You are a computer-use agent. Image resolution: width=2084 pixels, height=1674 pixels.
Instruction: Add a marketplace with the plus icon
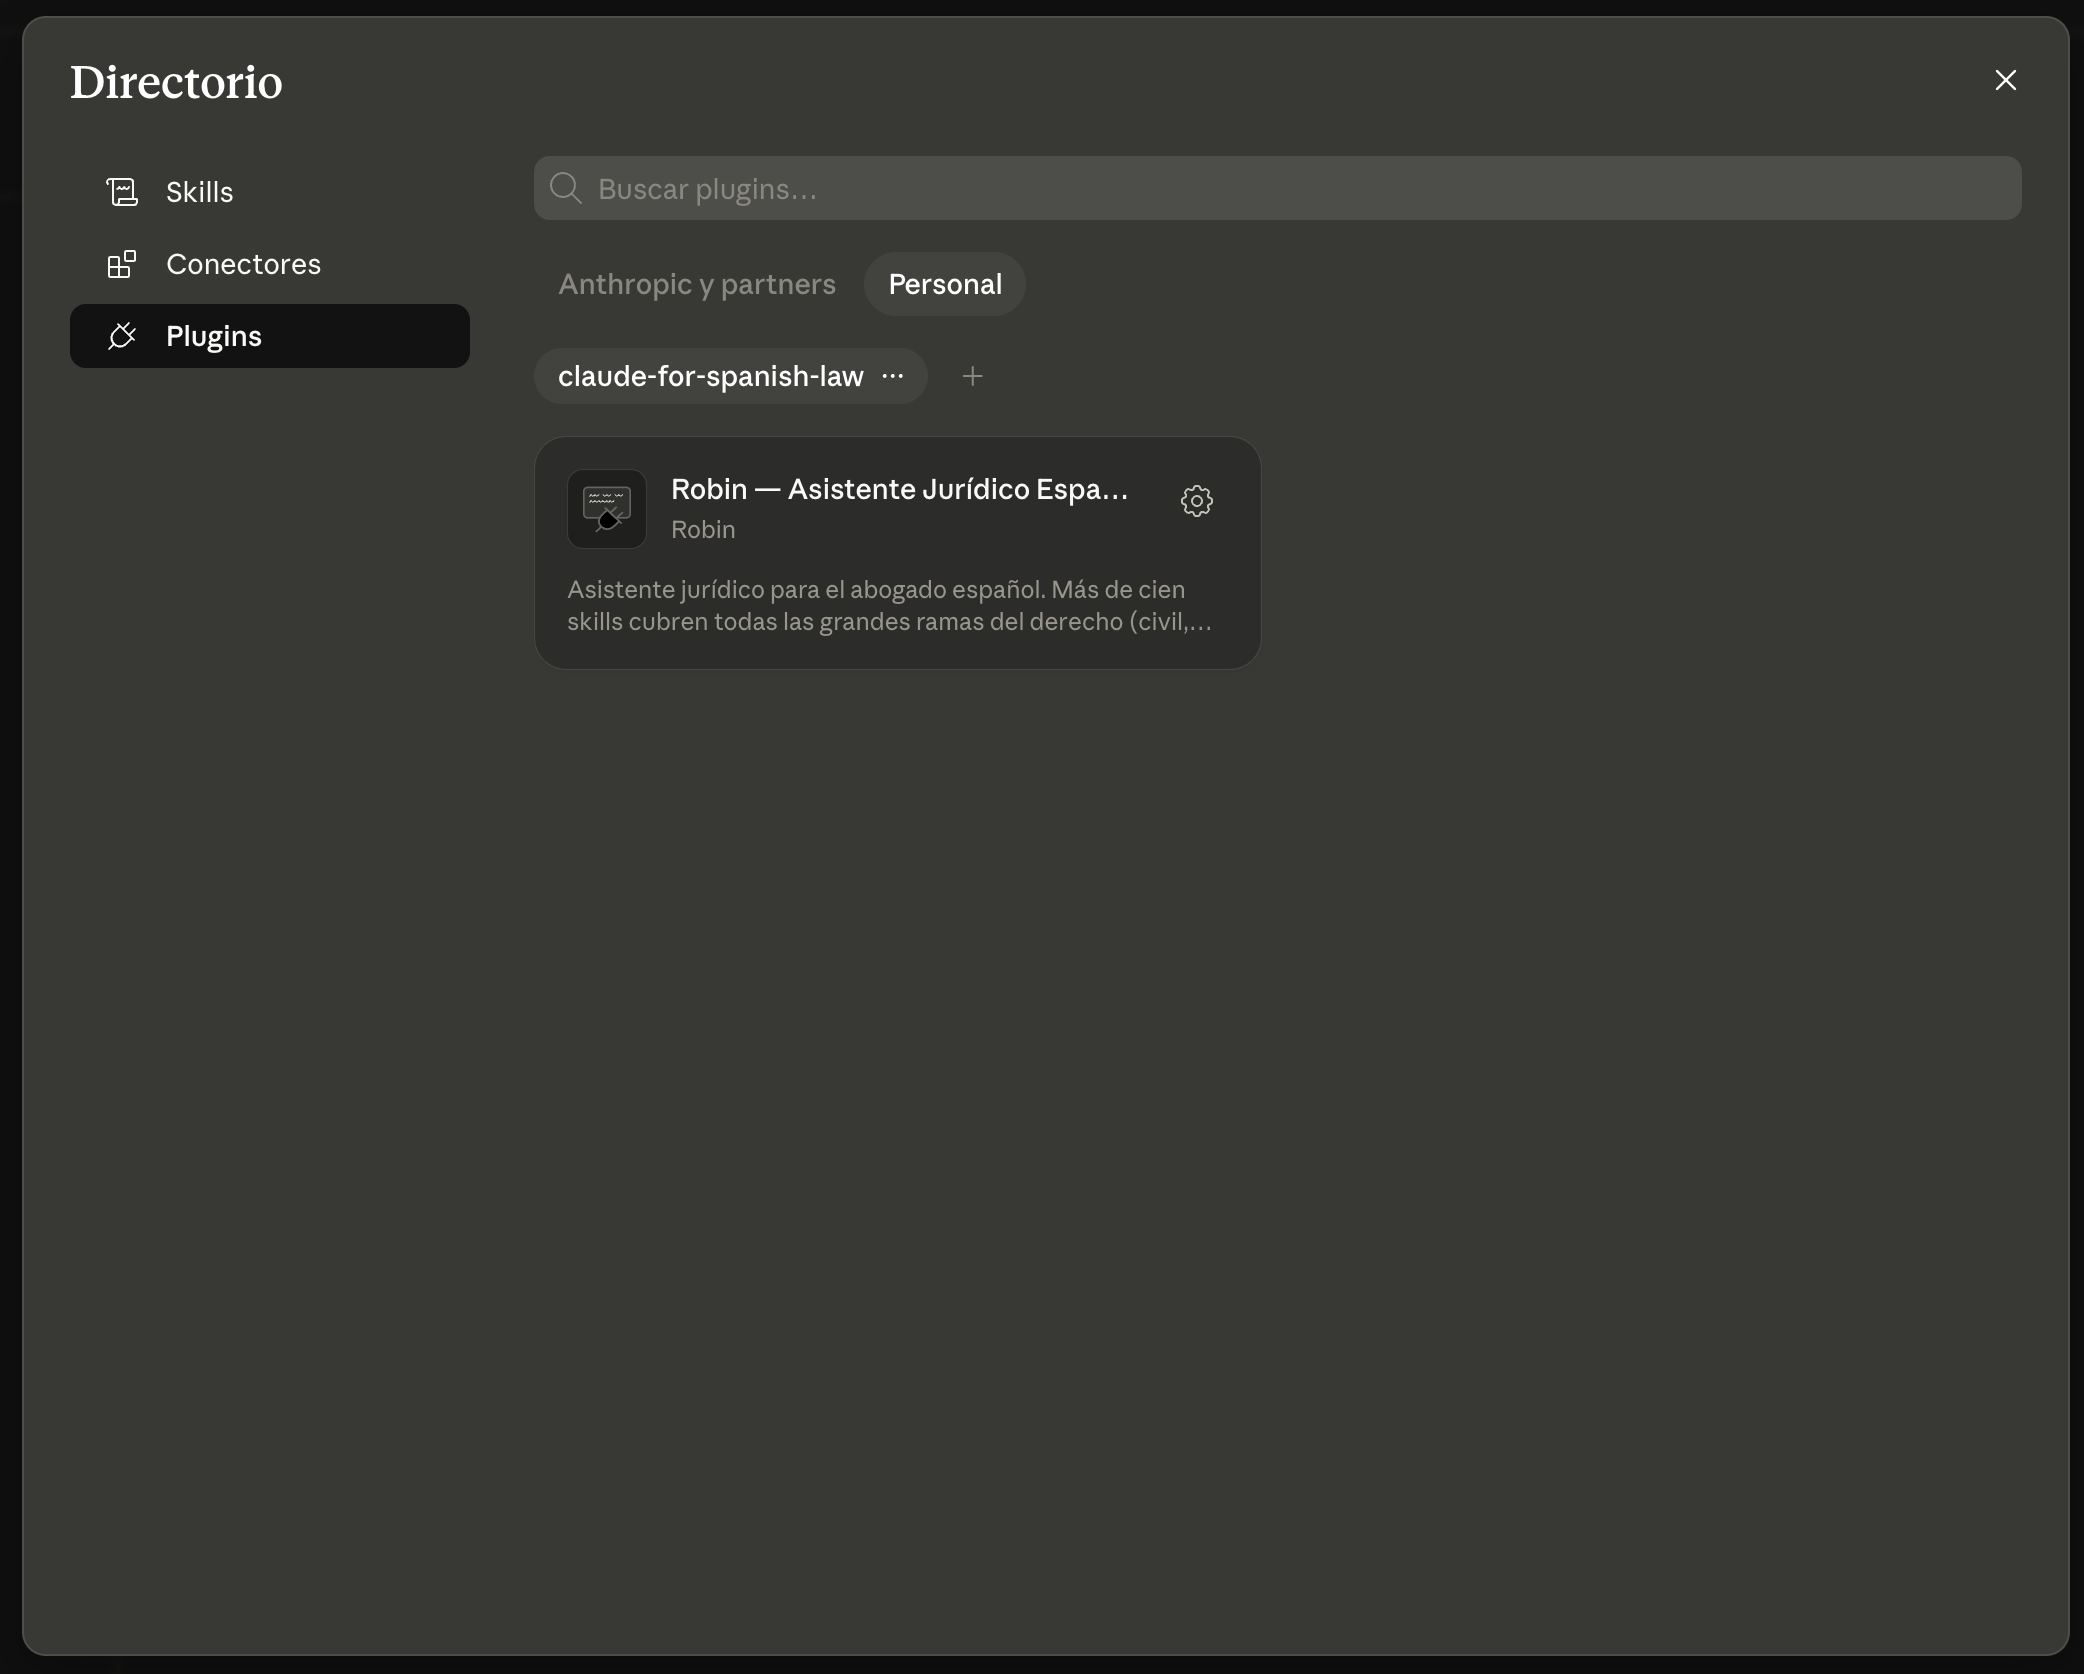point(972,376)
